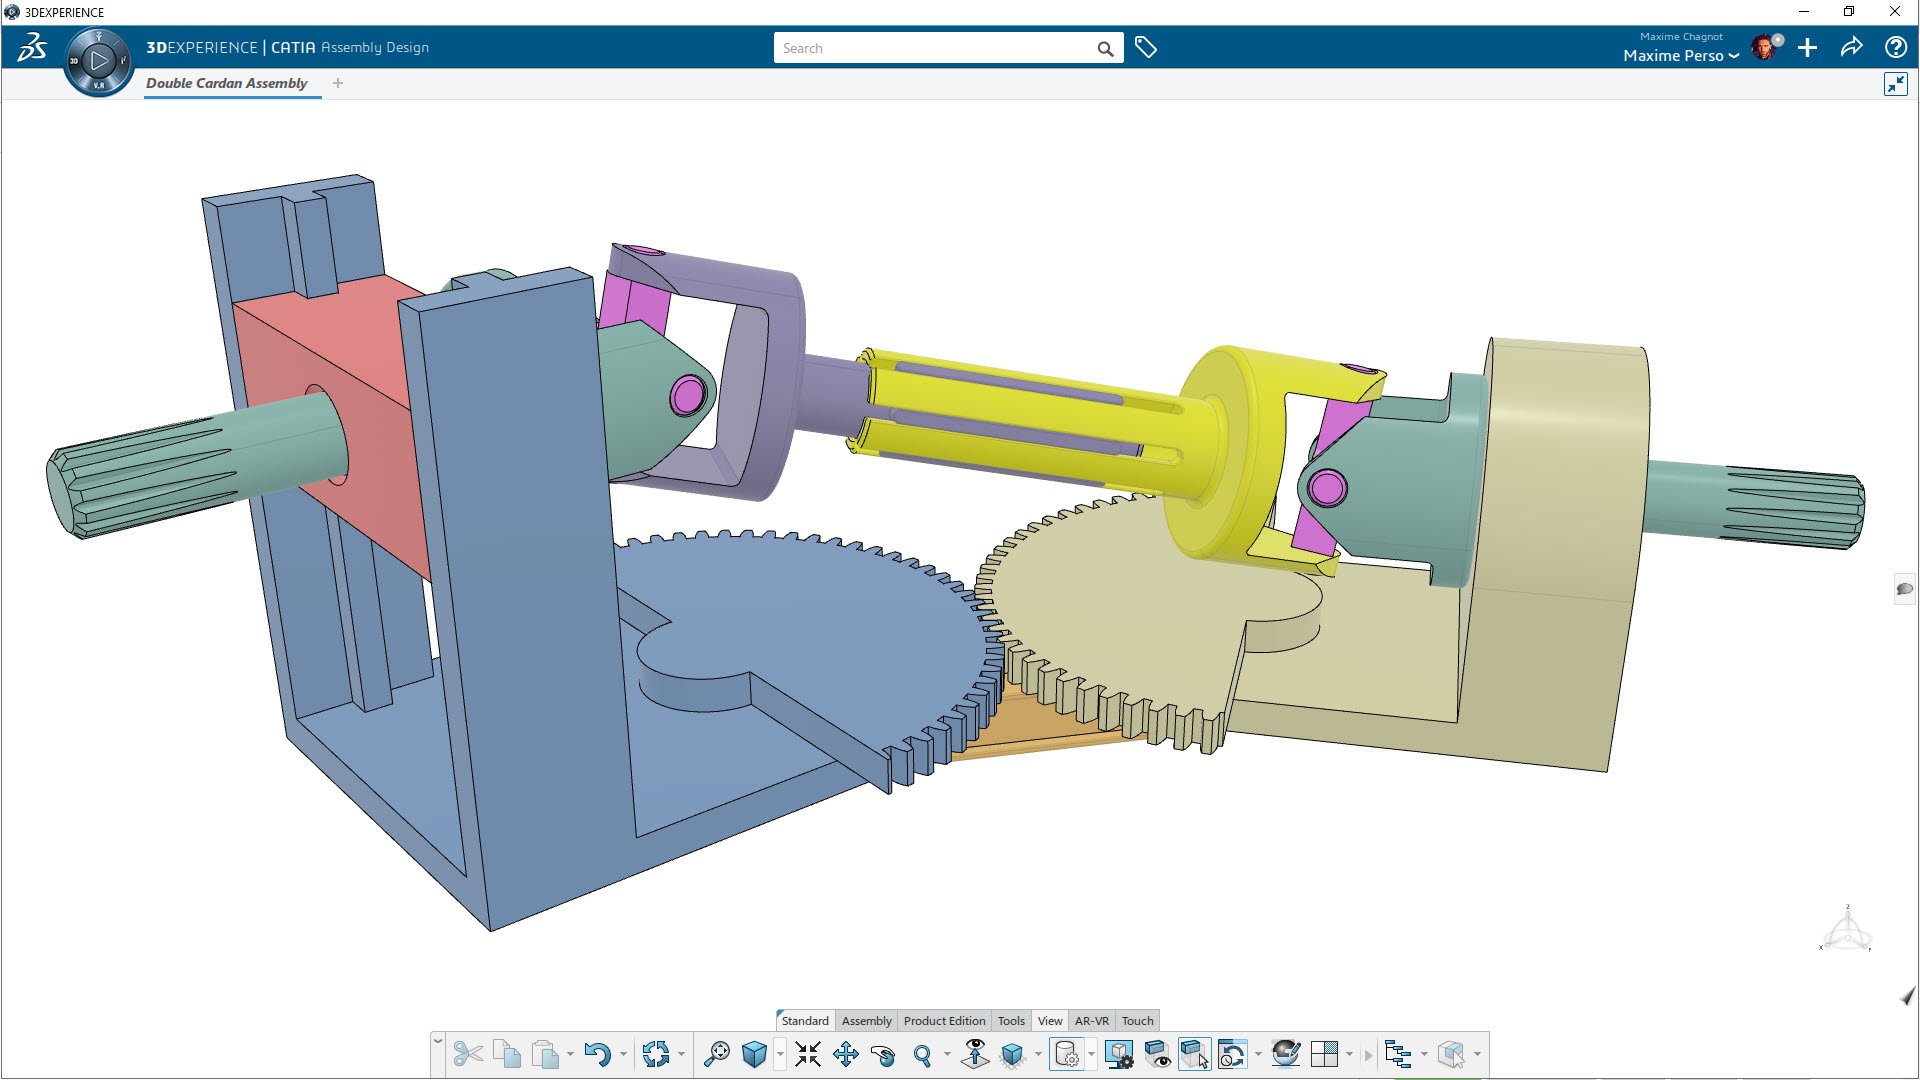Expand the multi-view layout dropdown arrow
1920x1080 pixels.
[1350, 1054]
